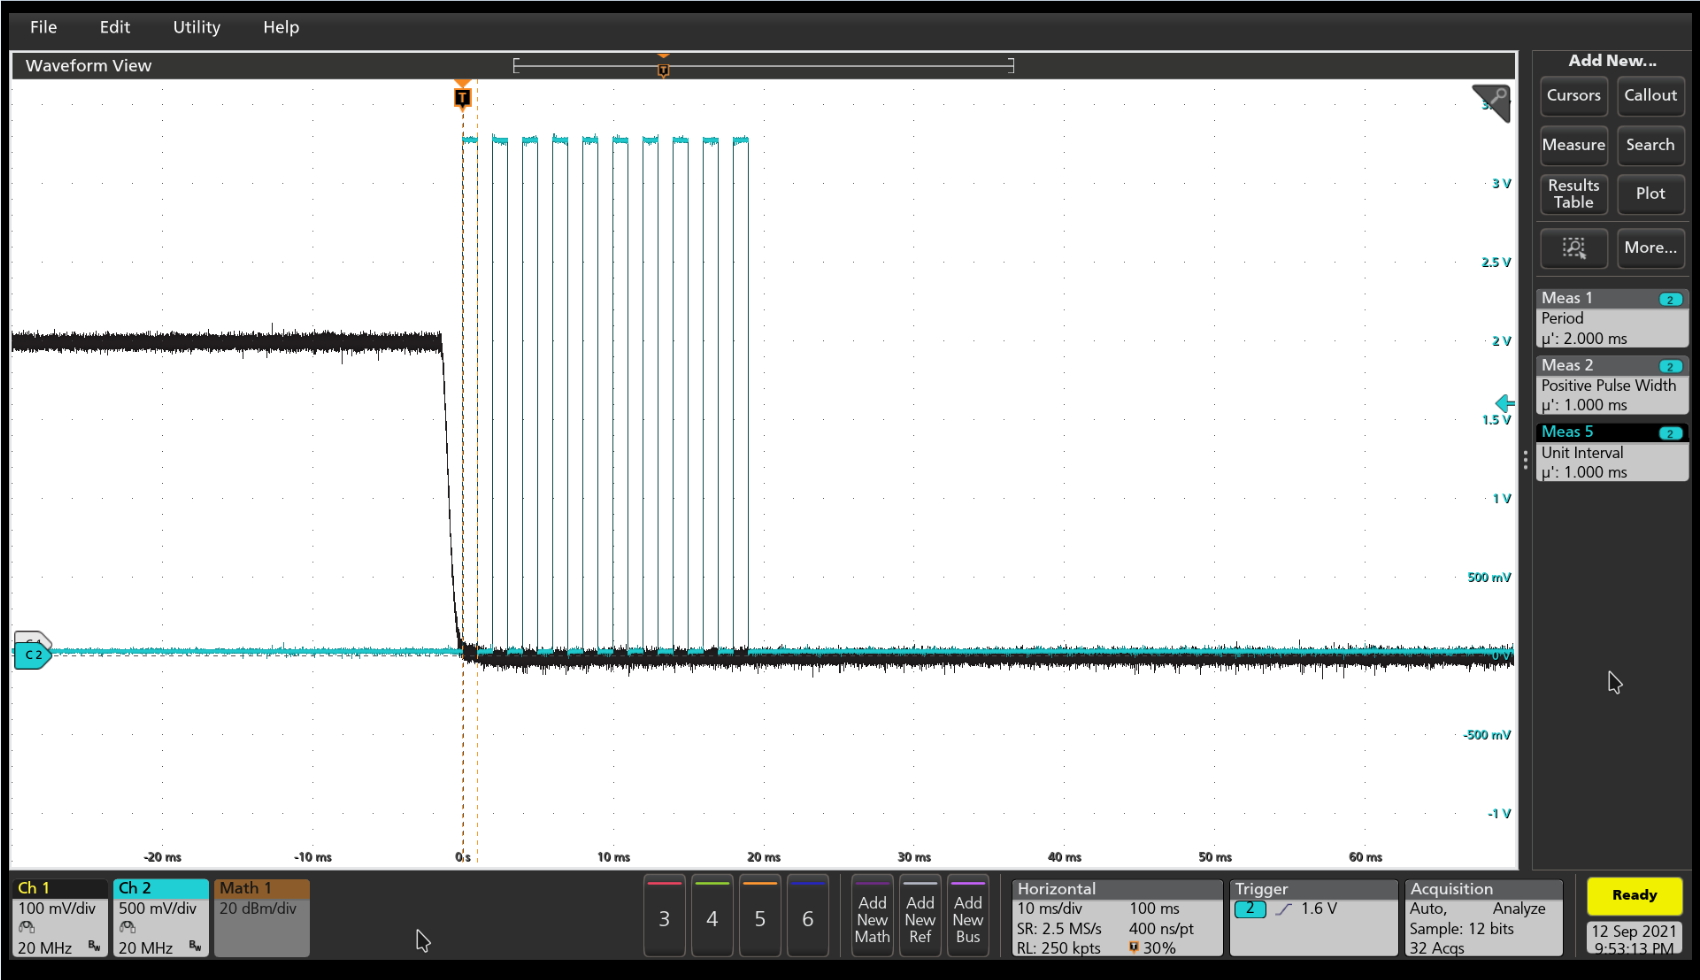This screenshot has width=1700, height=980.
Task: Open the Acquisition settings badge
Action: click(x=1484, y=917)
